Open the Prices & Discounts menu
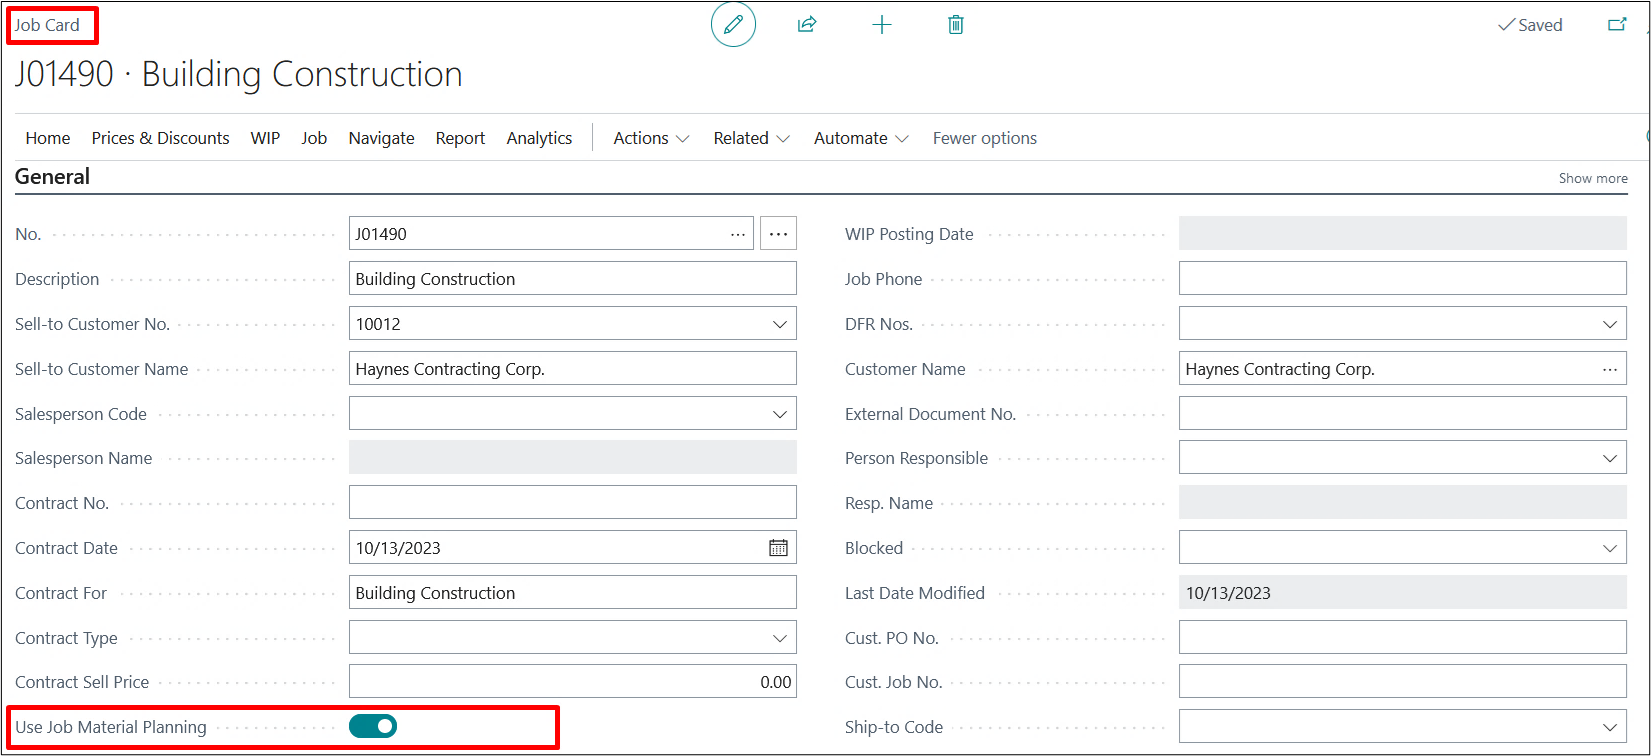 tap(160, 138)
